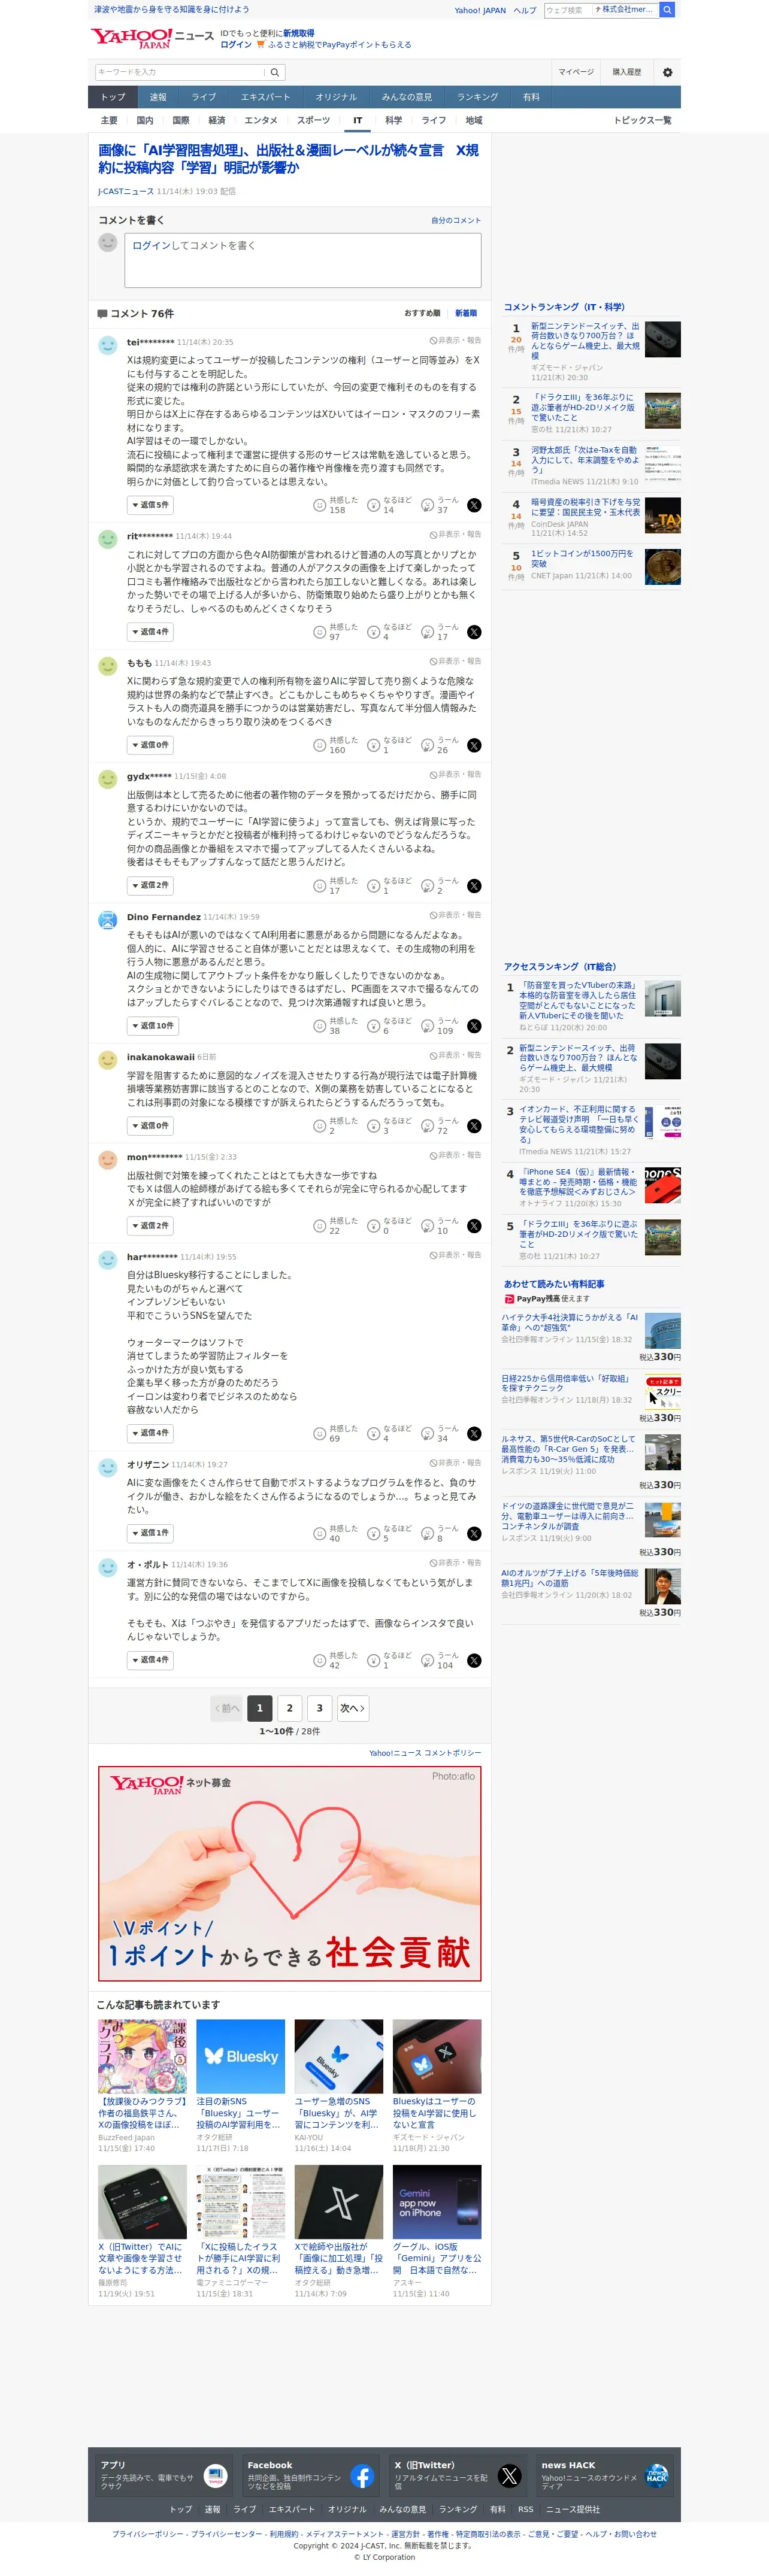Screen dimensions: 769x2576
Task: Expand 返信4件 replies under rit********
Action: tap(150, 632)
